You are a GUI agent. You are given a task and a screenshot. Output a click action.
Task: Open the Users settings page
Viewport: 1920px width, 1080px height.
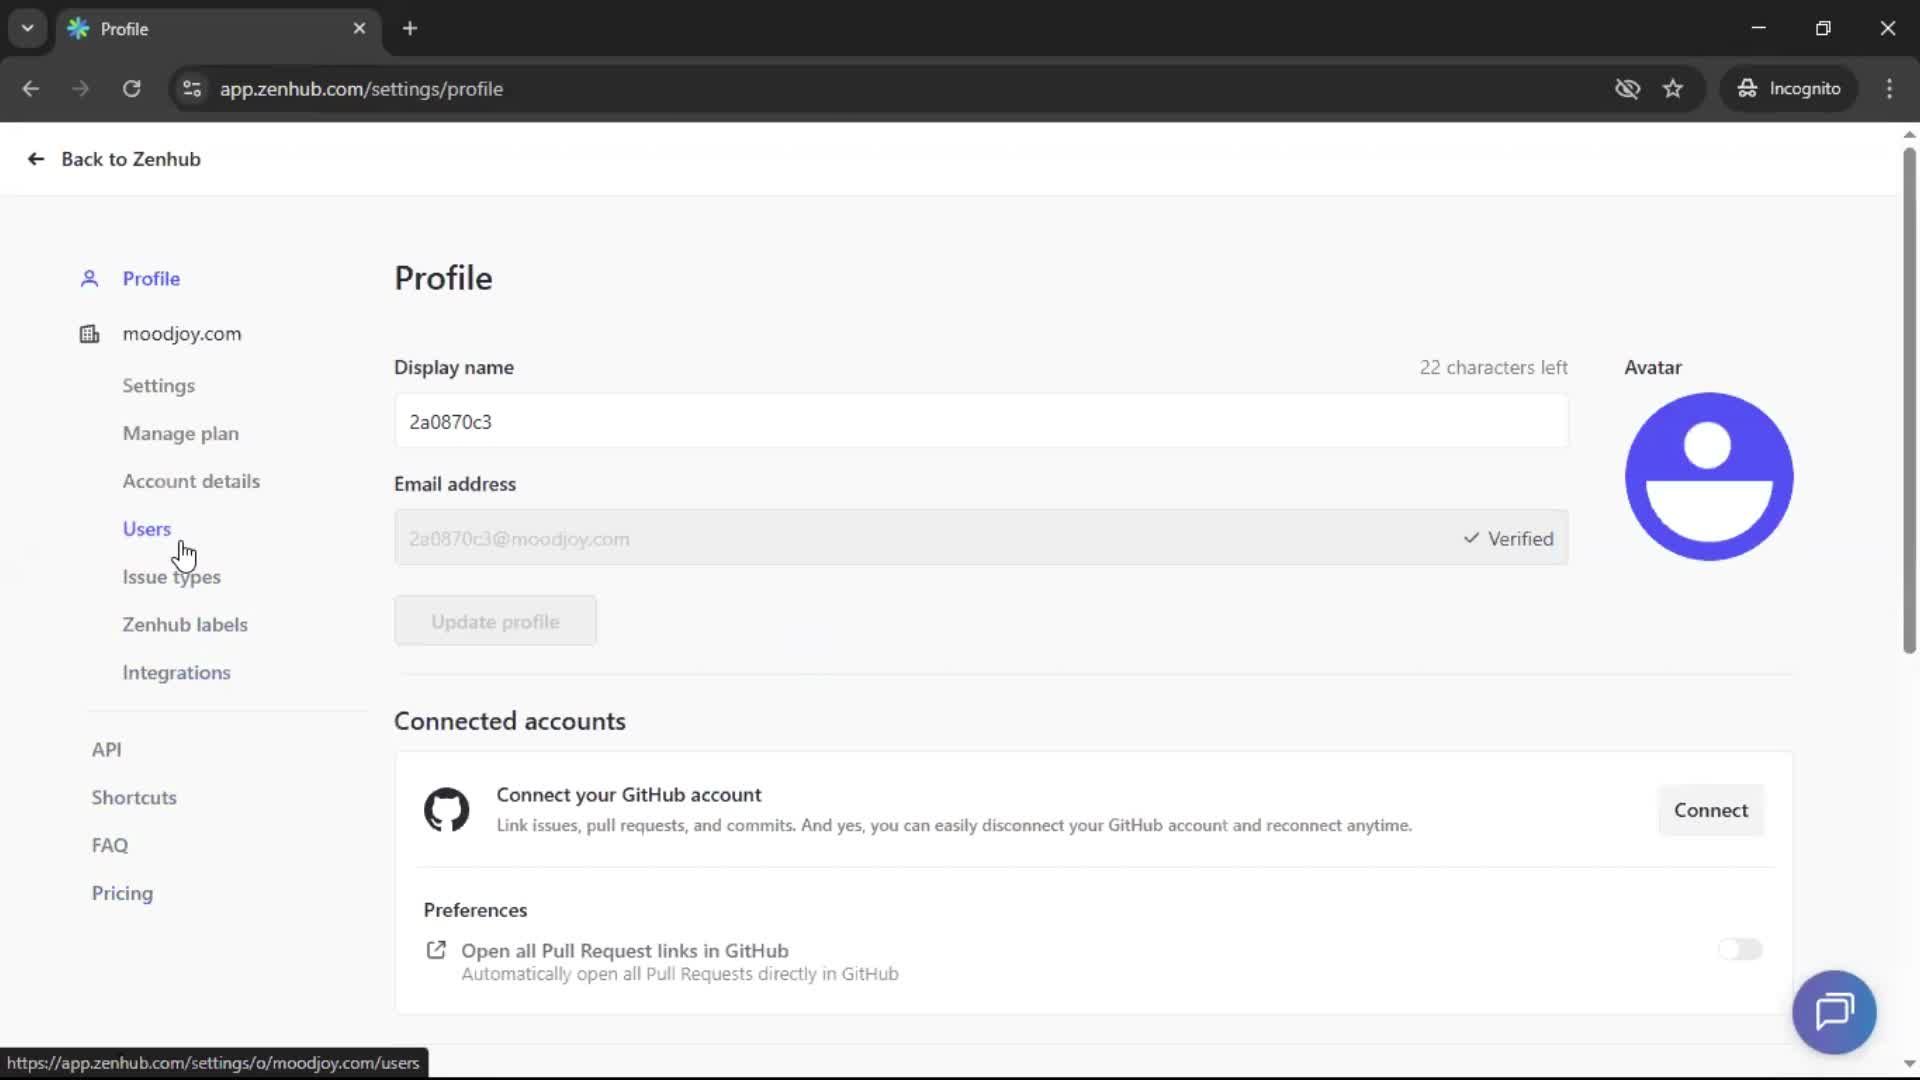(147, 528)
